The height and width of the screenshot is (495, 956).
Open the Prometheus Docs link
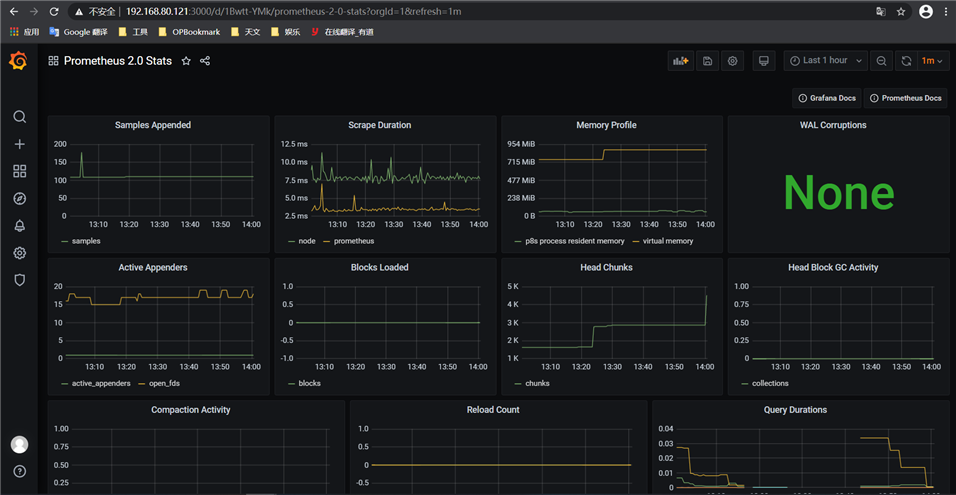[x=905, y=98]
